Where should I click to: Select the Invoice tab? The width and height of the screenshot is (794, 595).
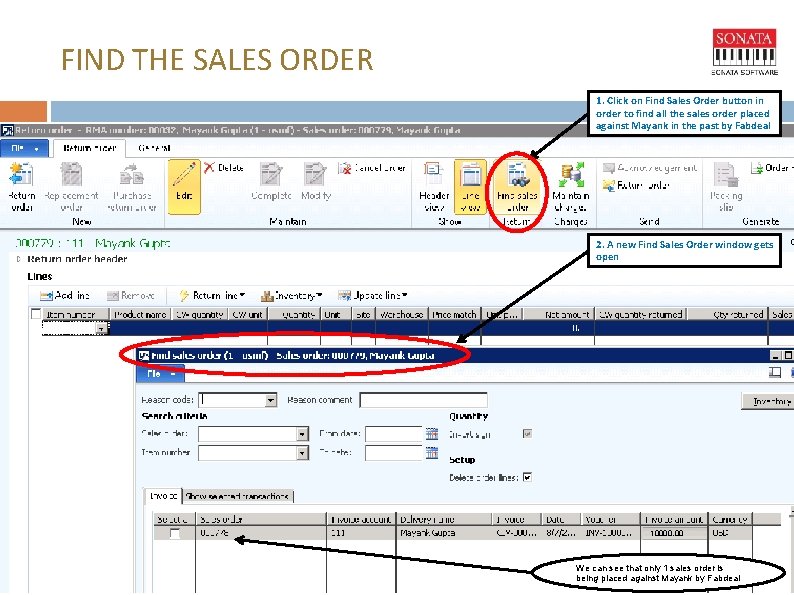point(163,496)
